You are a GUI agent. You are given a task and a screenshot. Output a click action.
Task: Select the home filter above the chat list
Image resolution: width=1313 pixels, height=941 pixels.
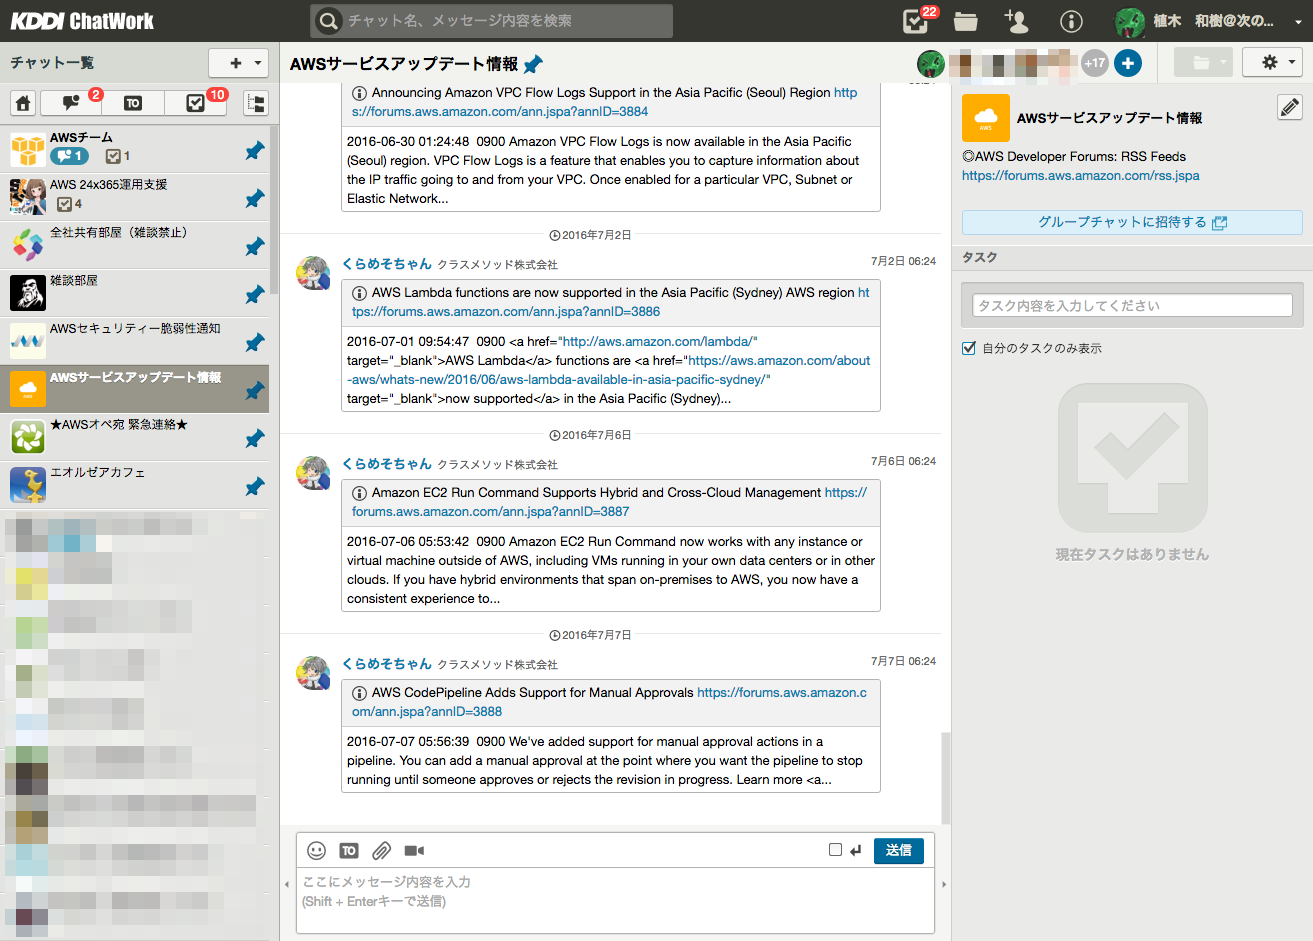click(22, 103)
